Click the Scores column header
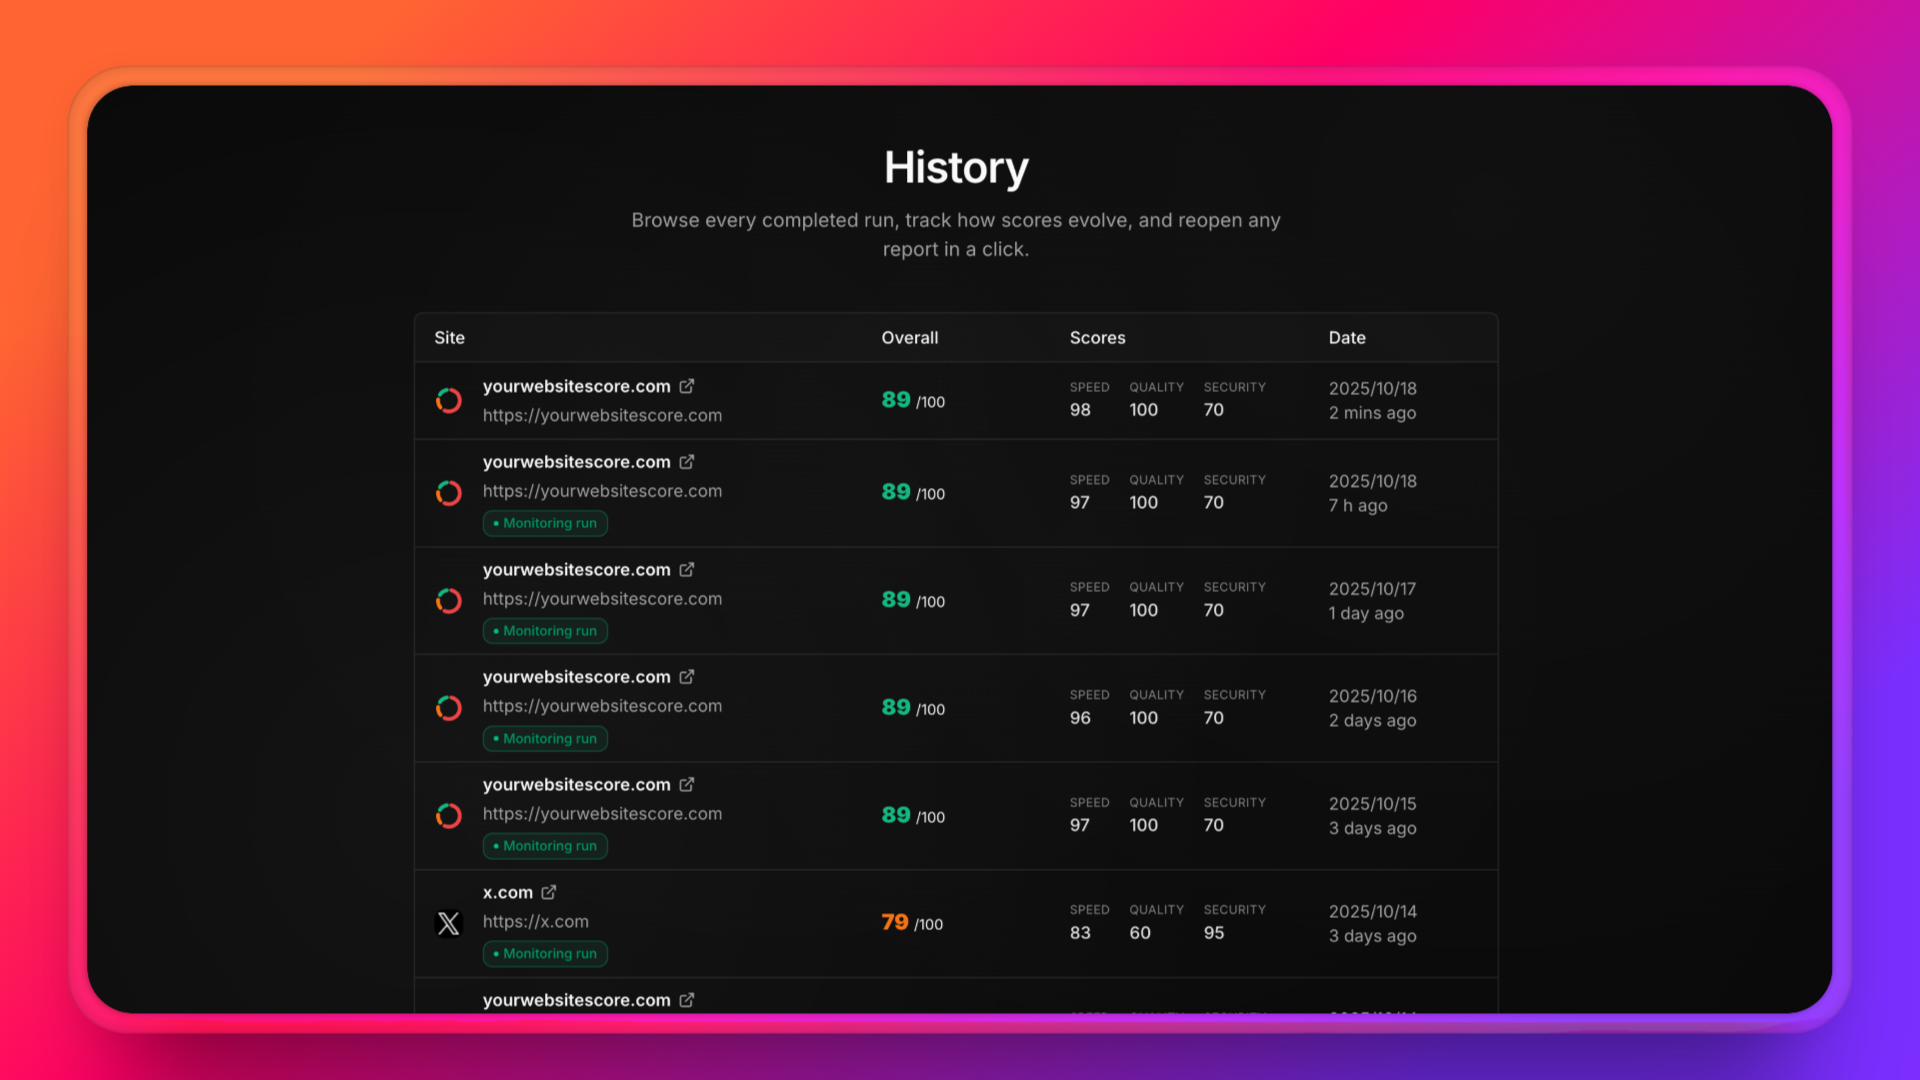 [1097, 338]
